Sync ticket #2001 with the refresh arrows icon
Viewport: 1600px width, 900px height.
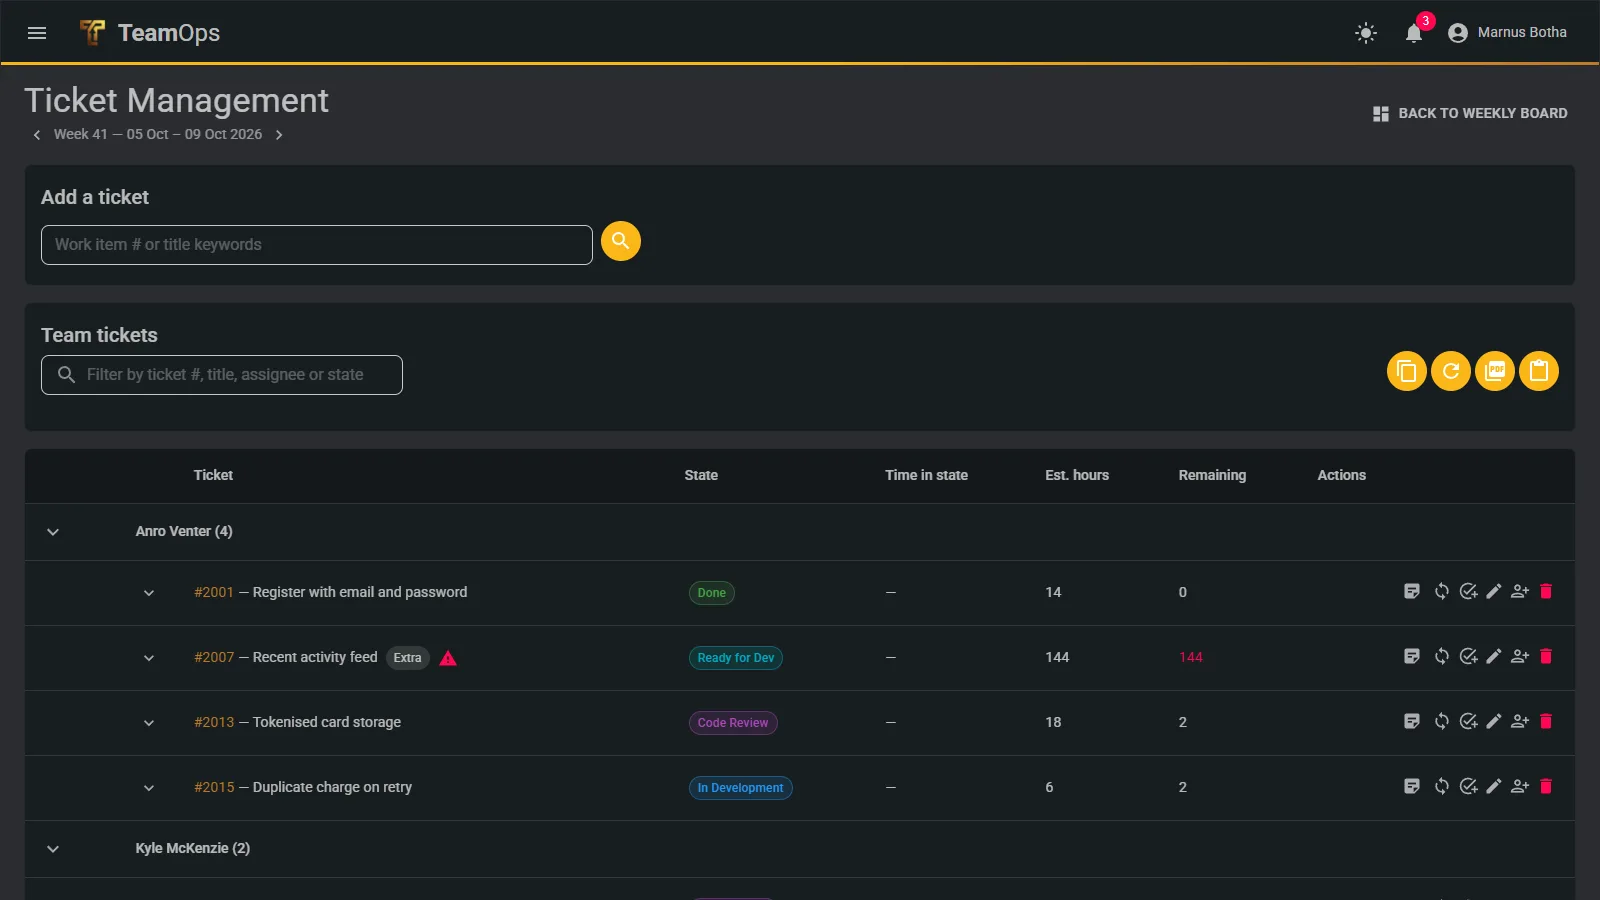point(1442,592)
